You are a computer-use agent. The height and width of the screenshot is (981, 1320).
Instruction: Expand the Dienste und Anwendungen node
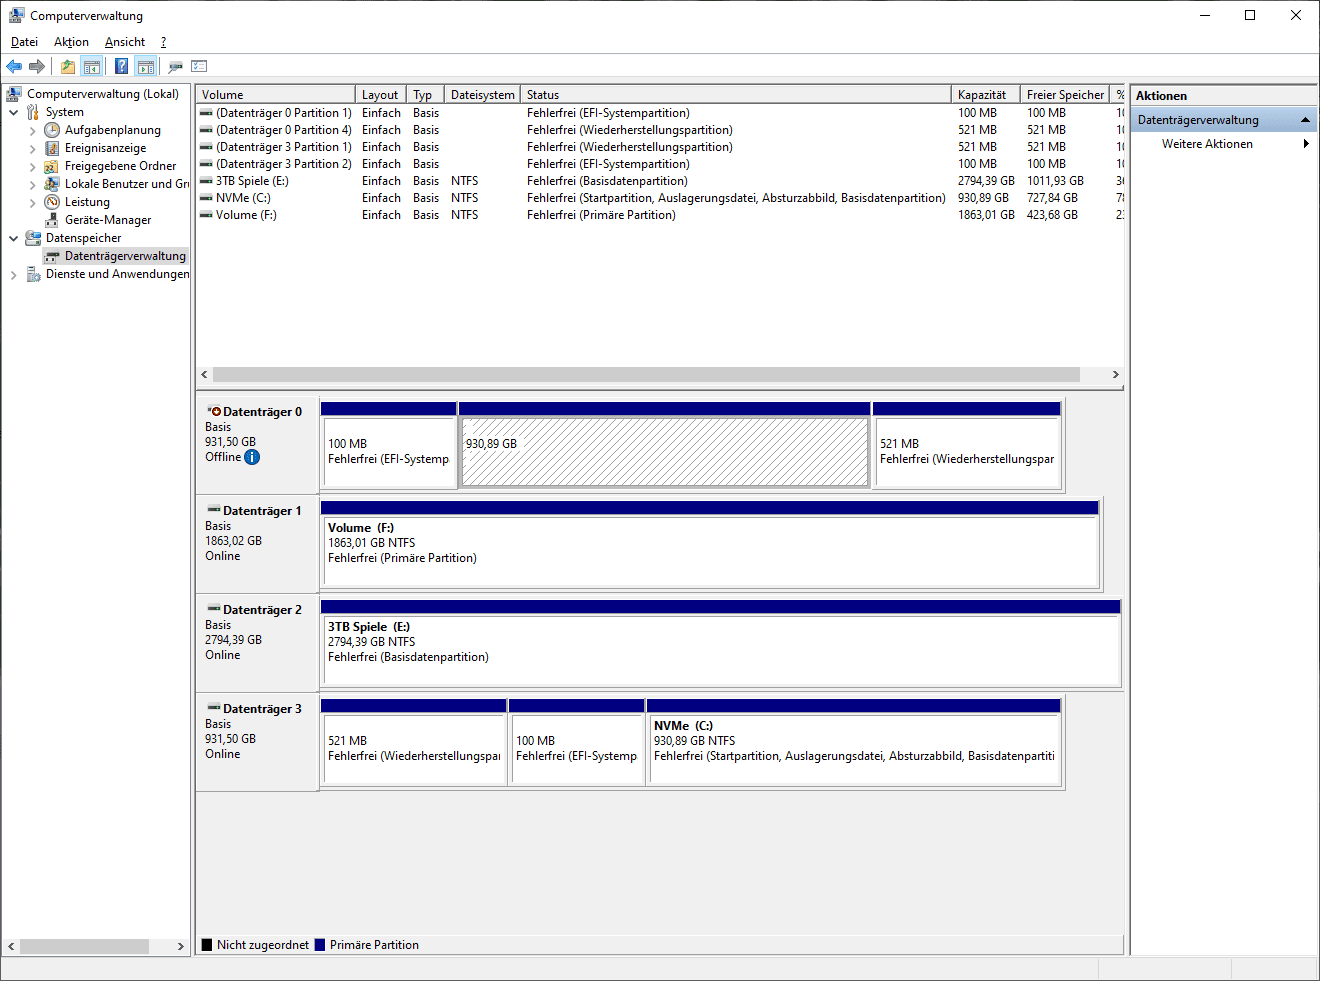coord(14,274)
